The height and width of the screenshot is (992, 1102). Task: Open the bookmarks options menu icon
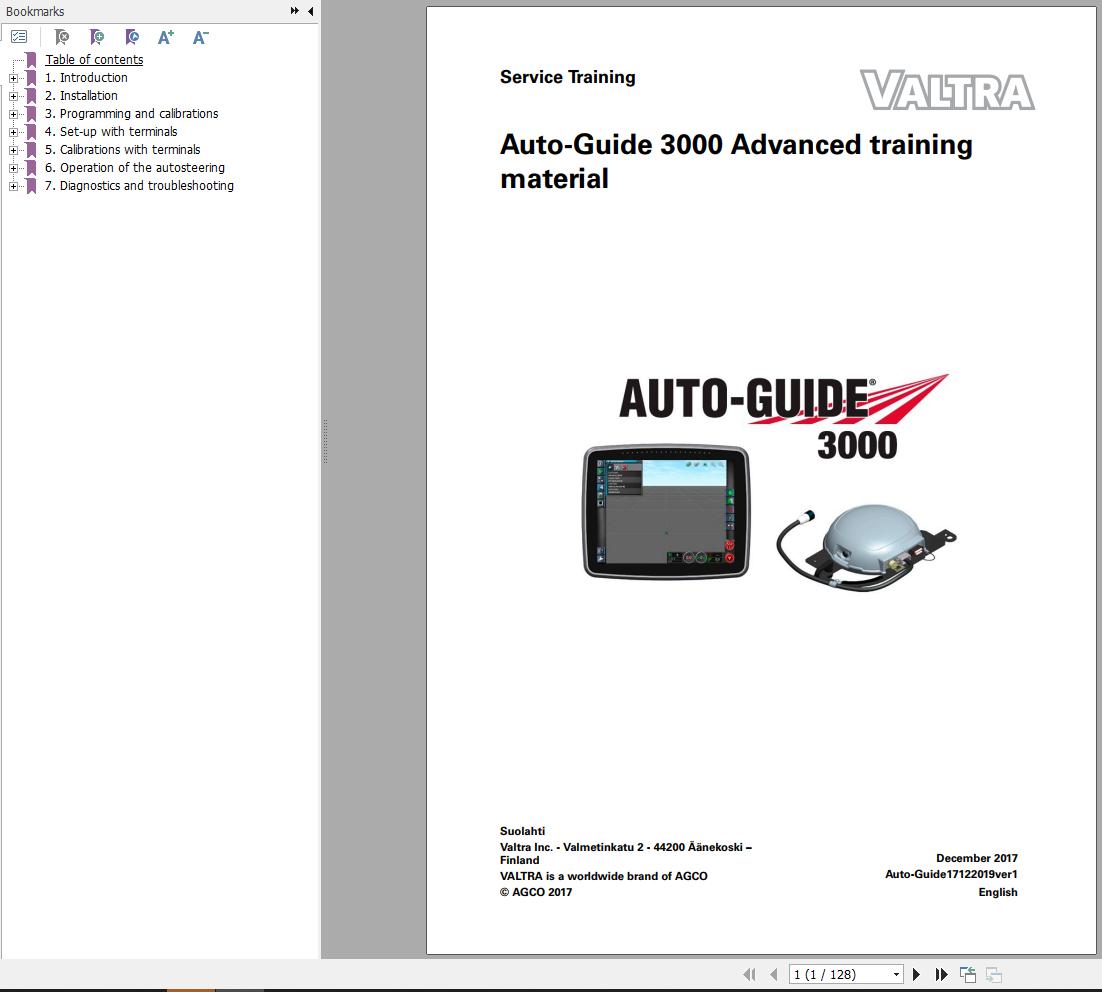(x=19, y=37)
